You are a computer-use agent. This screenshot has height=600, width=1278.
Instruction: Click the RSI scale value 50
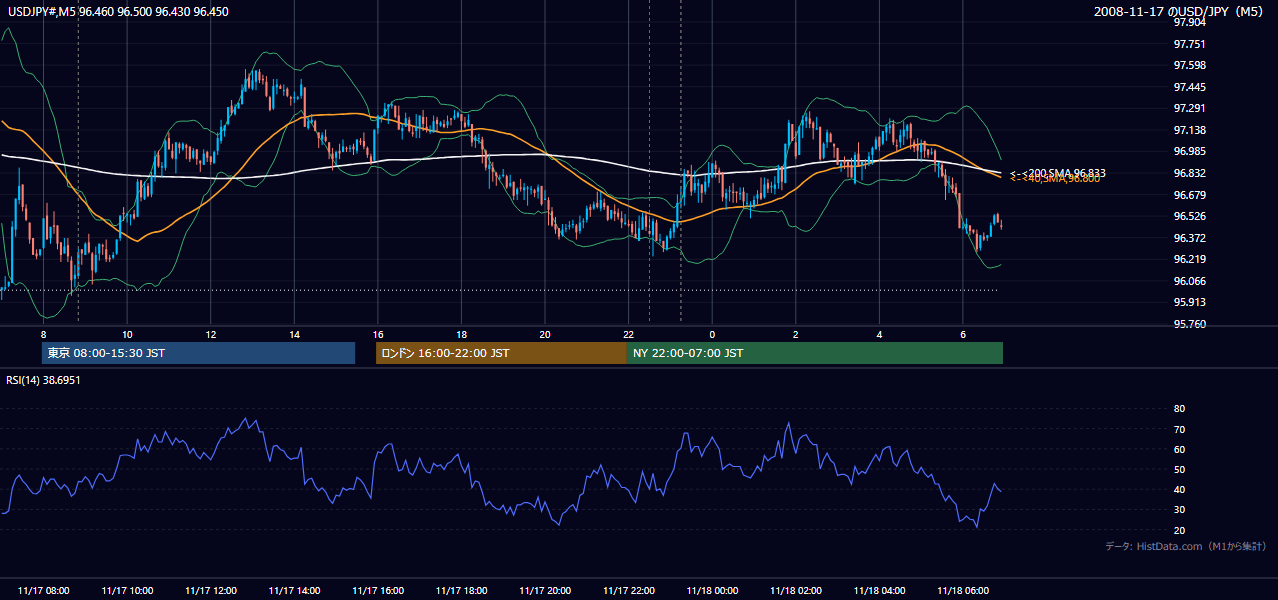[x=1179, y=469]
